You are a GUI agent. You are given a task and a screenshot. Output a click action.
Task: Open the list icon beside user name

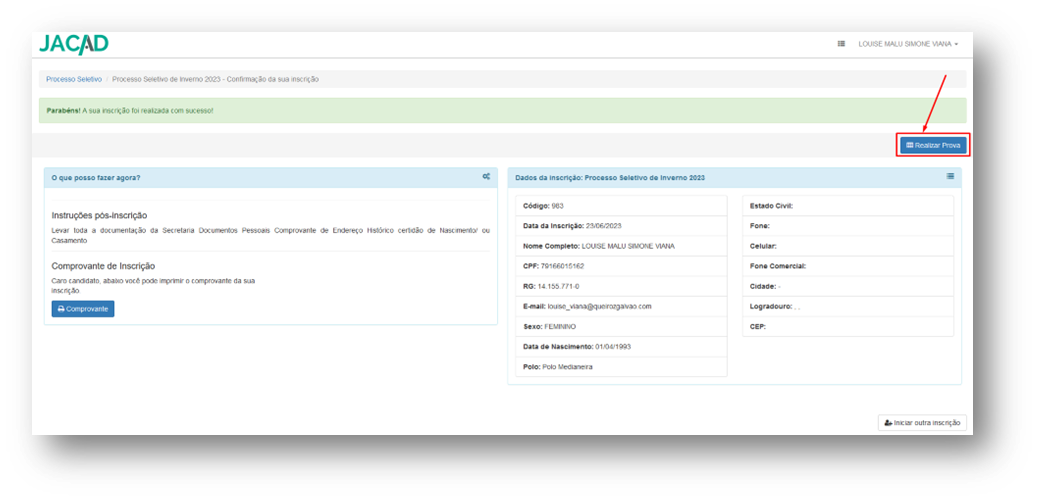[x=841, y=44]
